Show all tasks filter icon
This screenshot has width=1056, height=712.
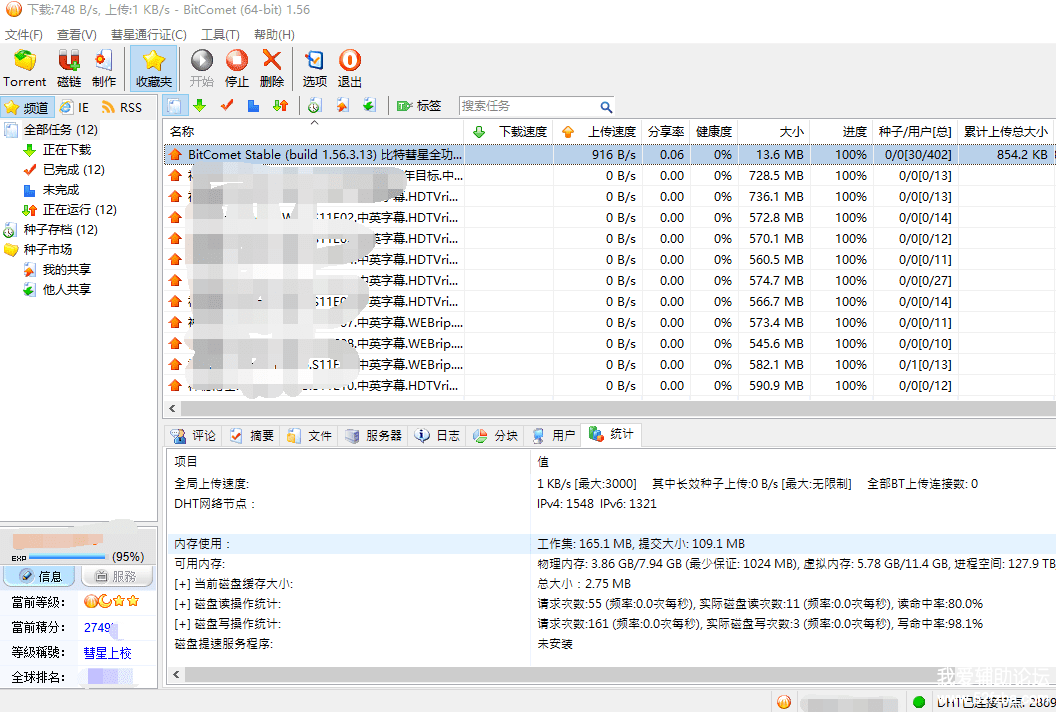174,106
